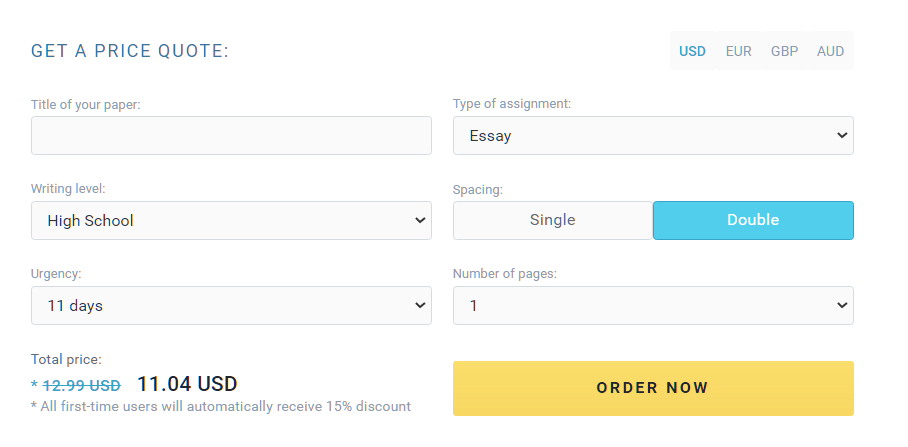Open the Urgency dropdown showing 11 days
The width and height of the screenshot is (908, 447).
point(231,305)
